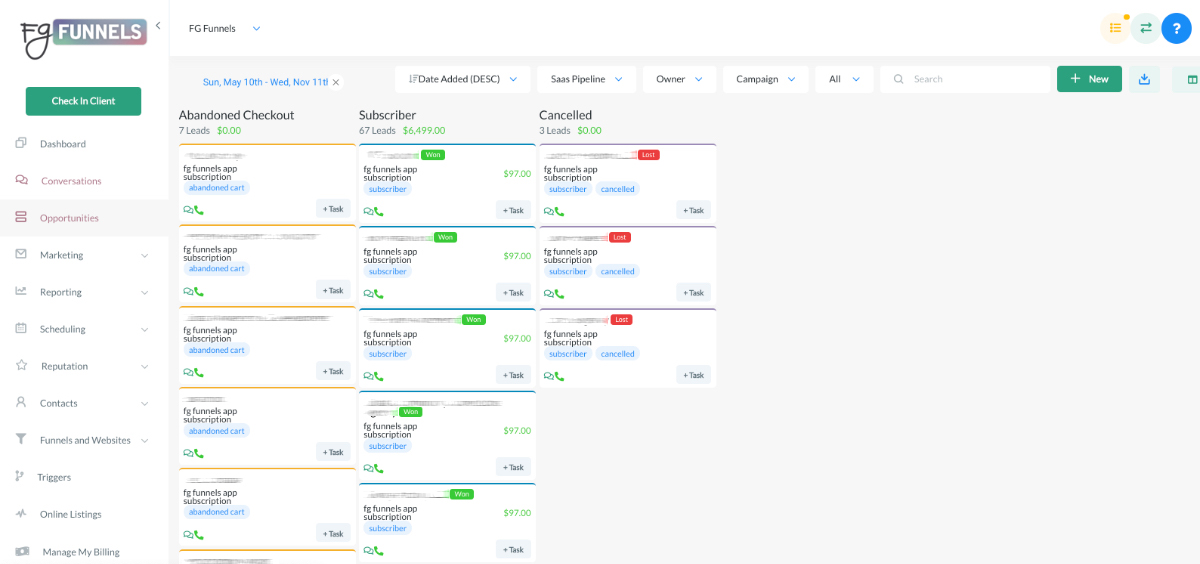Select the Opportunities icon in sidebar
This screenshot has height=564, width=1200.
[x=21, y=217]
